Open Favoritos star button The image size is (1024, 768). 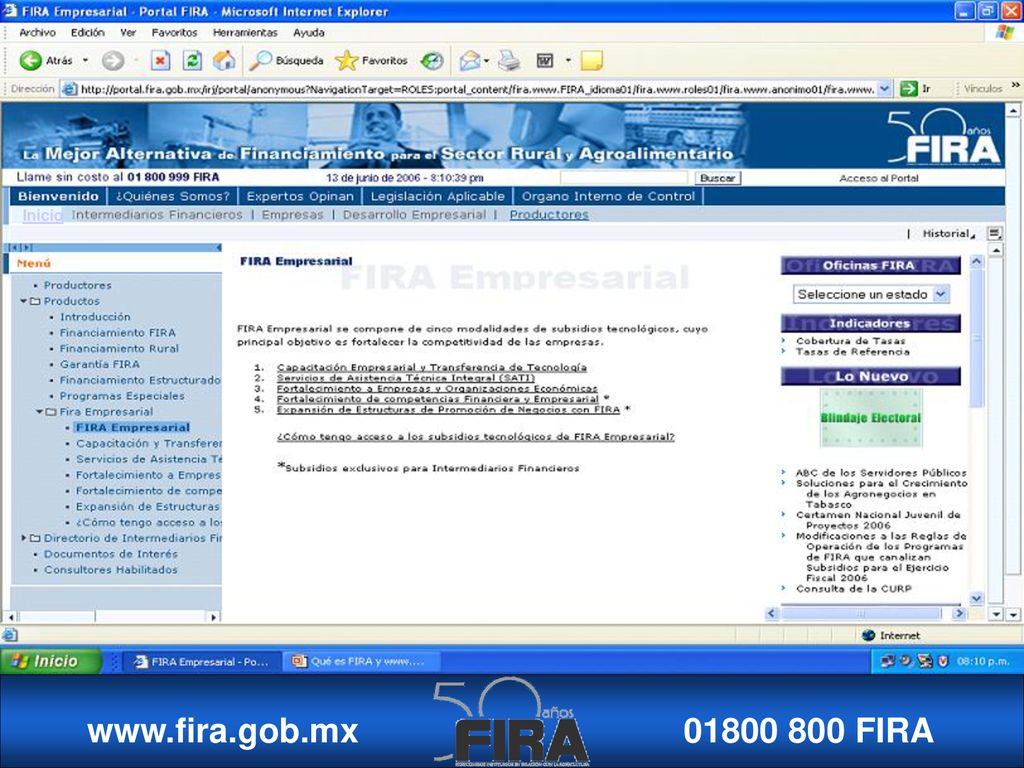pyautogui.click(x=372, y=61)
